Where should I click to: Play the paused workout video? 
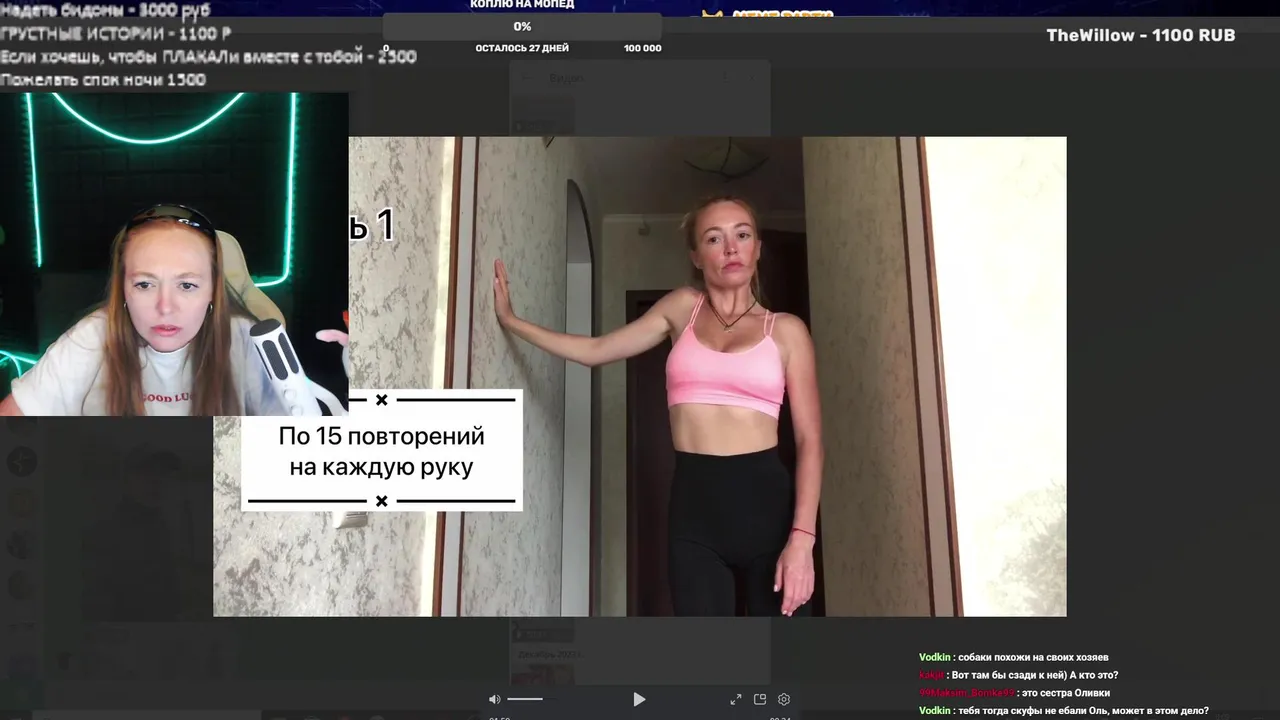(639, 699)
